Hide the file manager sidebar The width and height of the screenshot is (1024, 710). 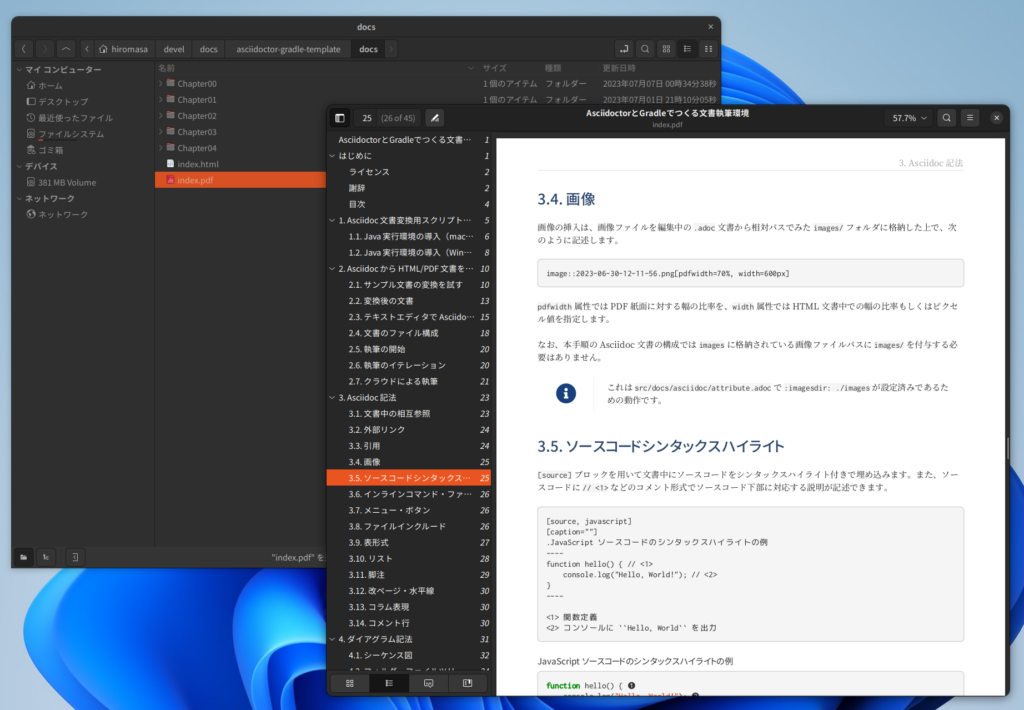(75, 557)
